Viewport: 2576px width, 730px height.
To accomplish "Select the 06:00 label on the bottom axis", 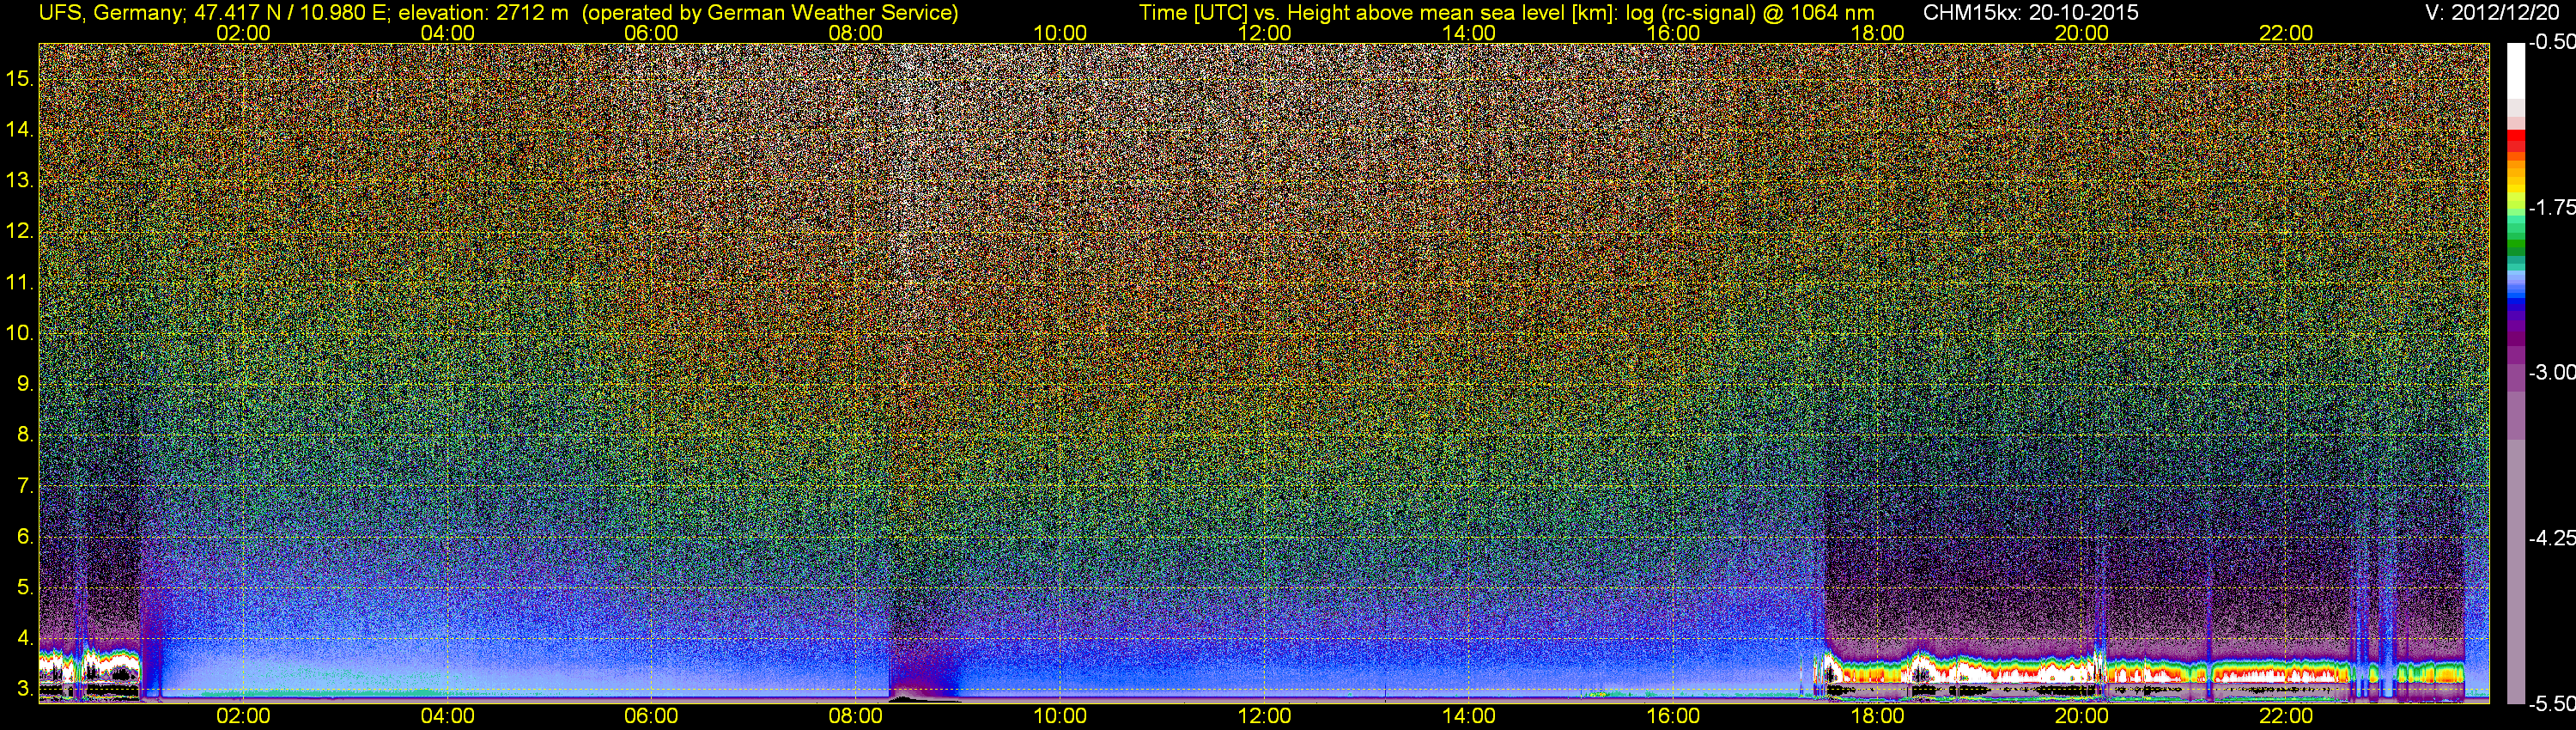I will pyautogui.click(x=651, y=716).
